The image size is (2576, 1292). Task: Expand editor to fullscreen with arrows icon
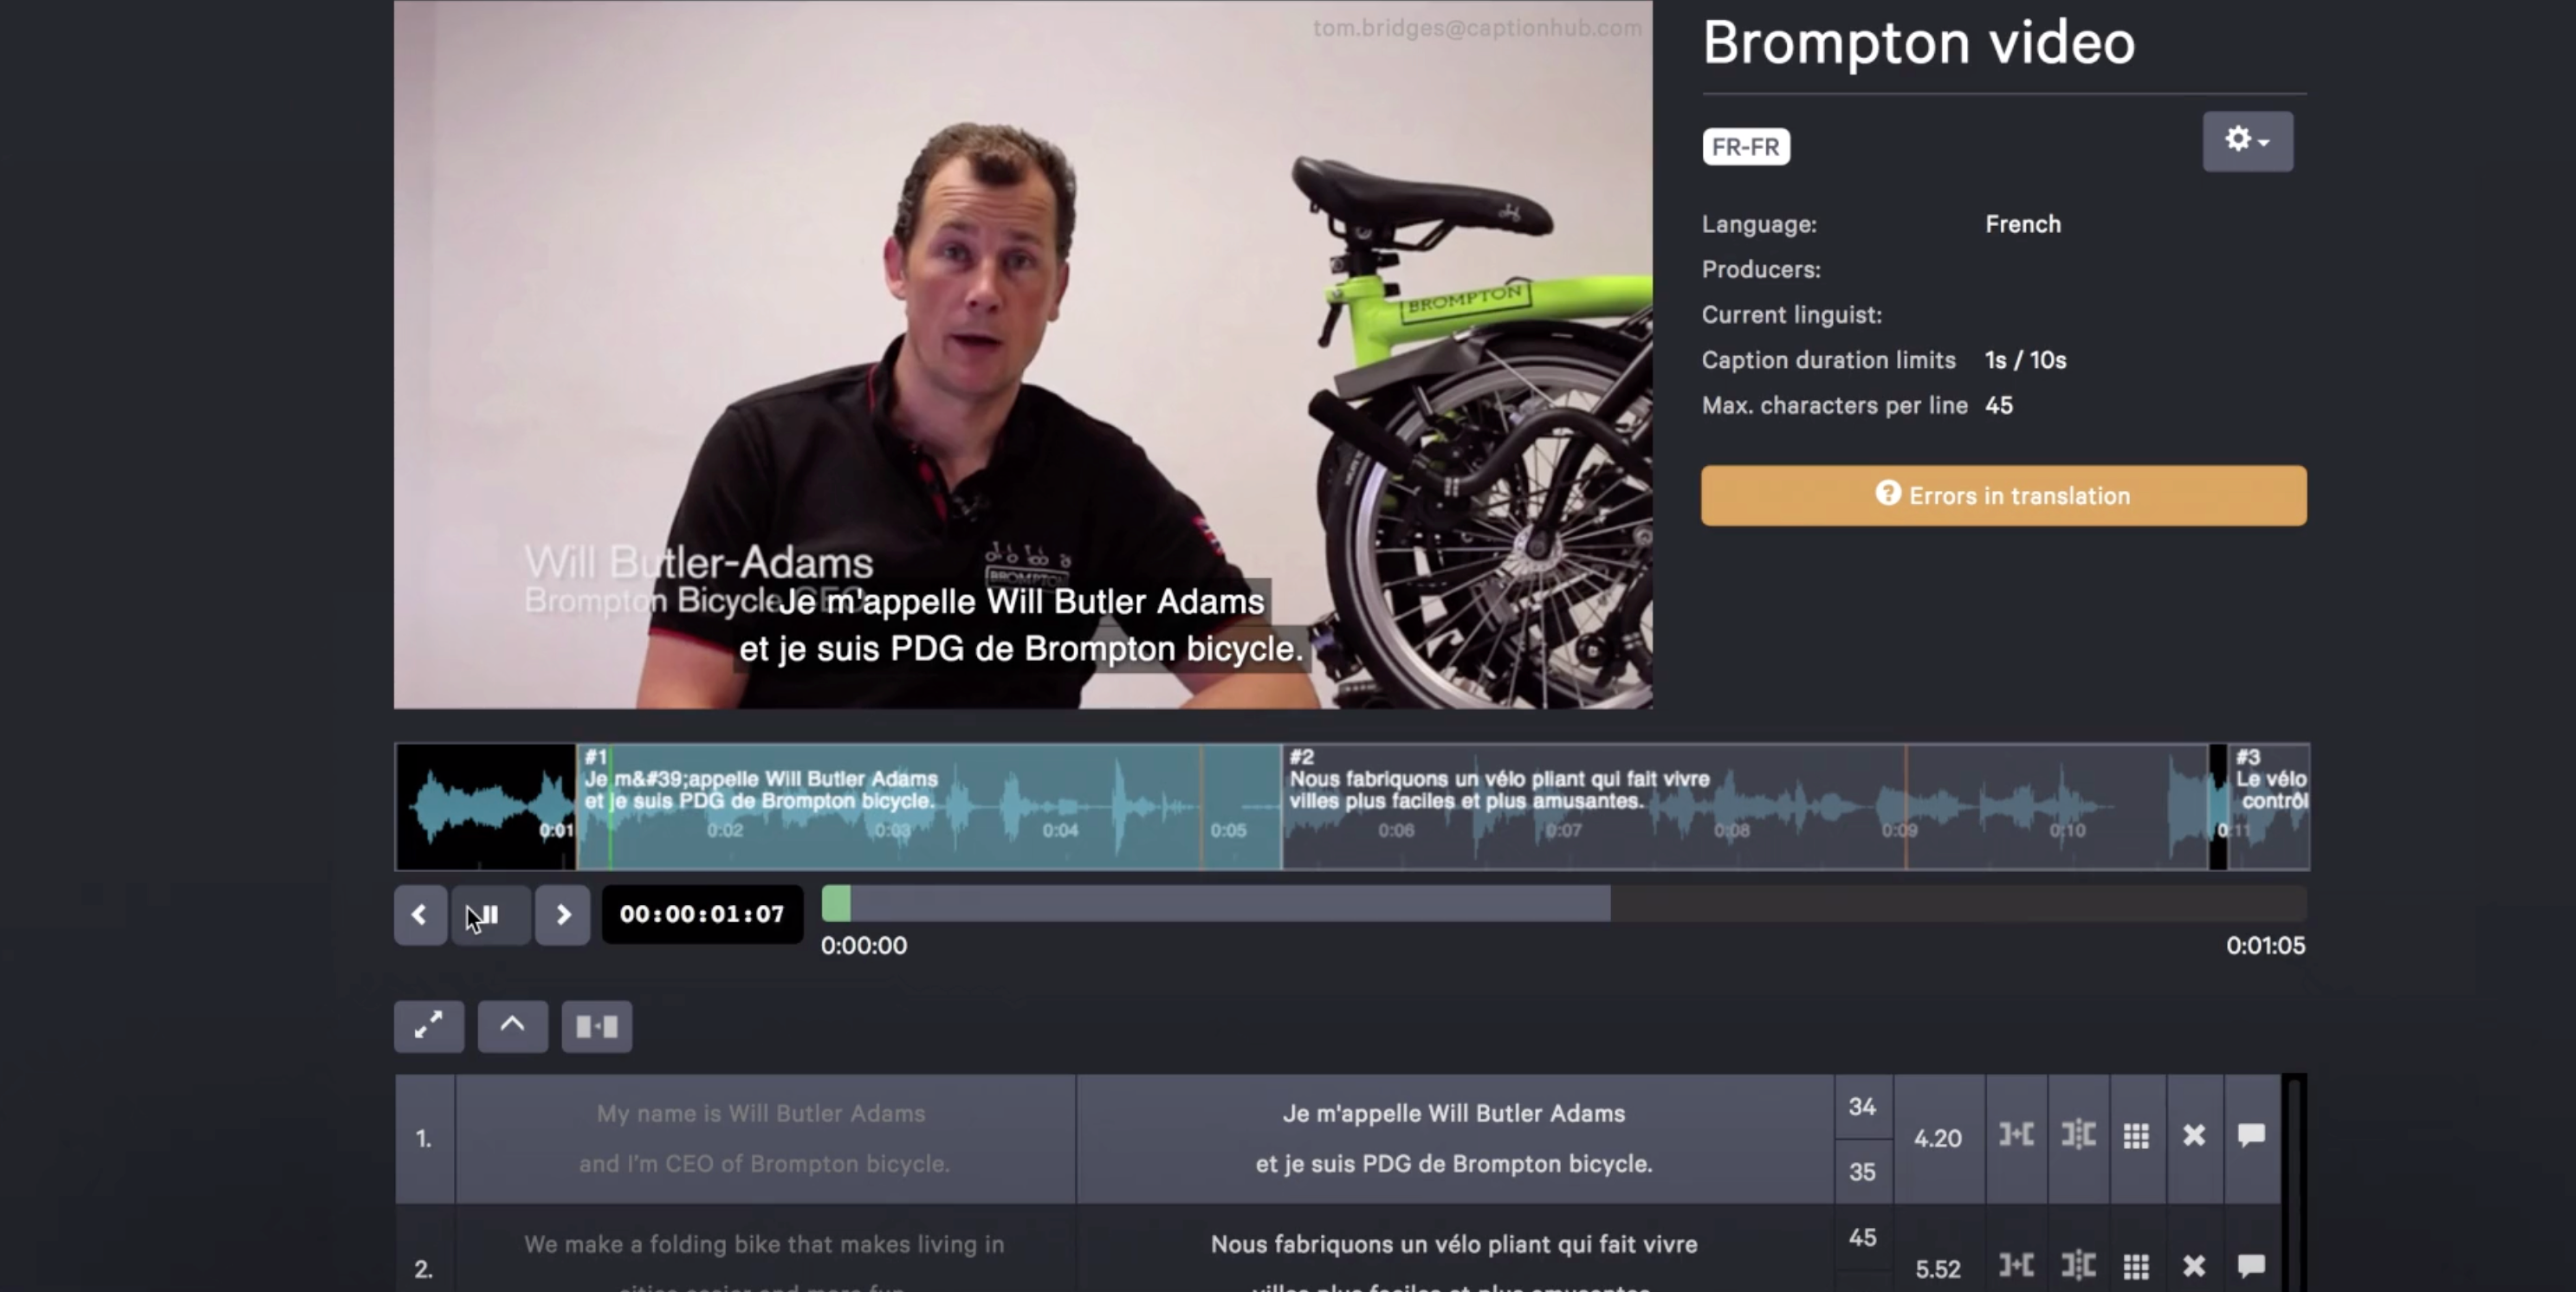pos(429,1026)
